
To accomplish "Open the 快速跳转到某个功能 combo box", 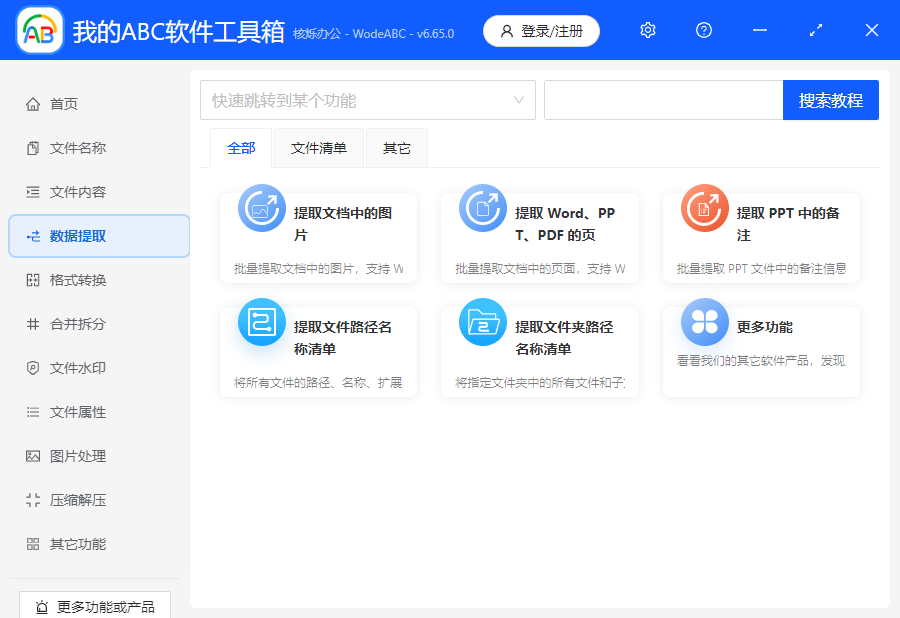I will (368, 100).
